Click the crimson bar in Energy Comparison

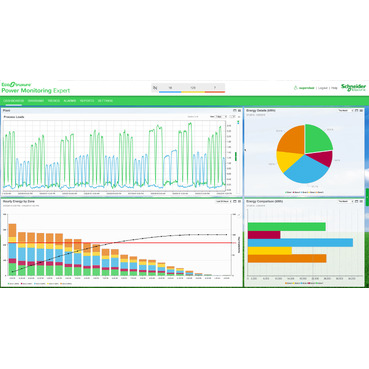coord(264,235)
